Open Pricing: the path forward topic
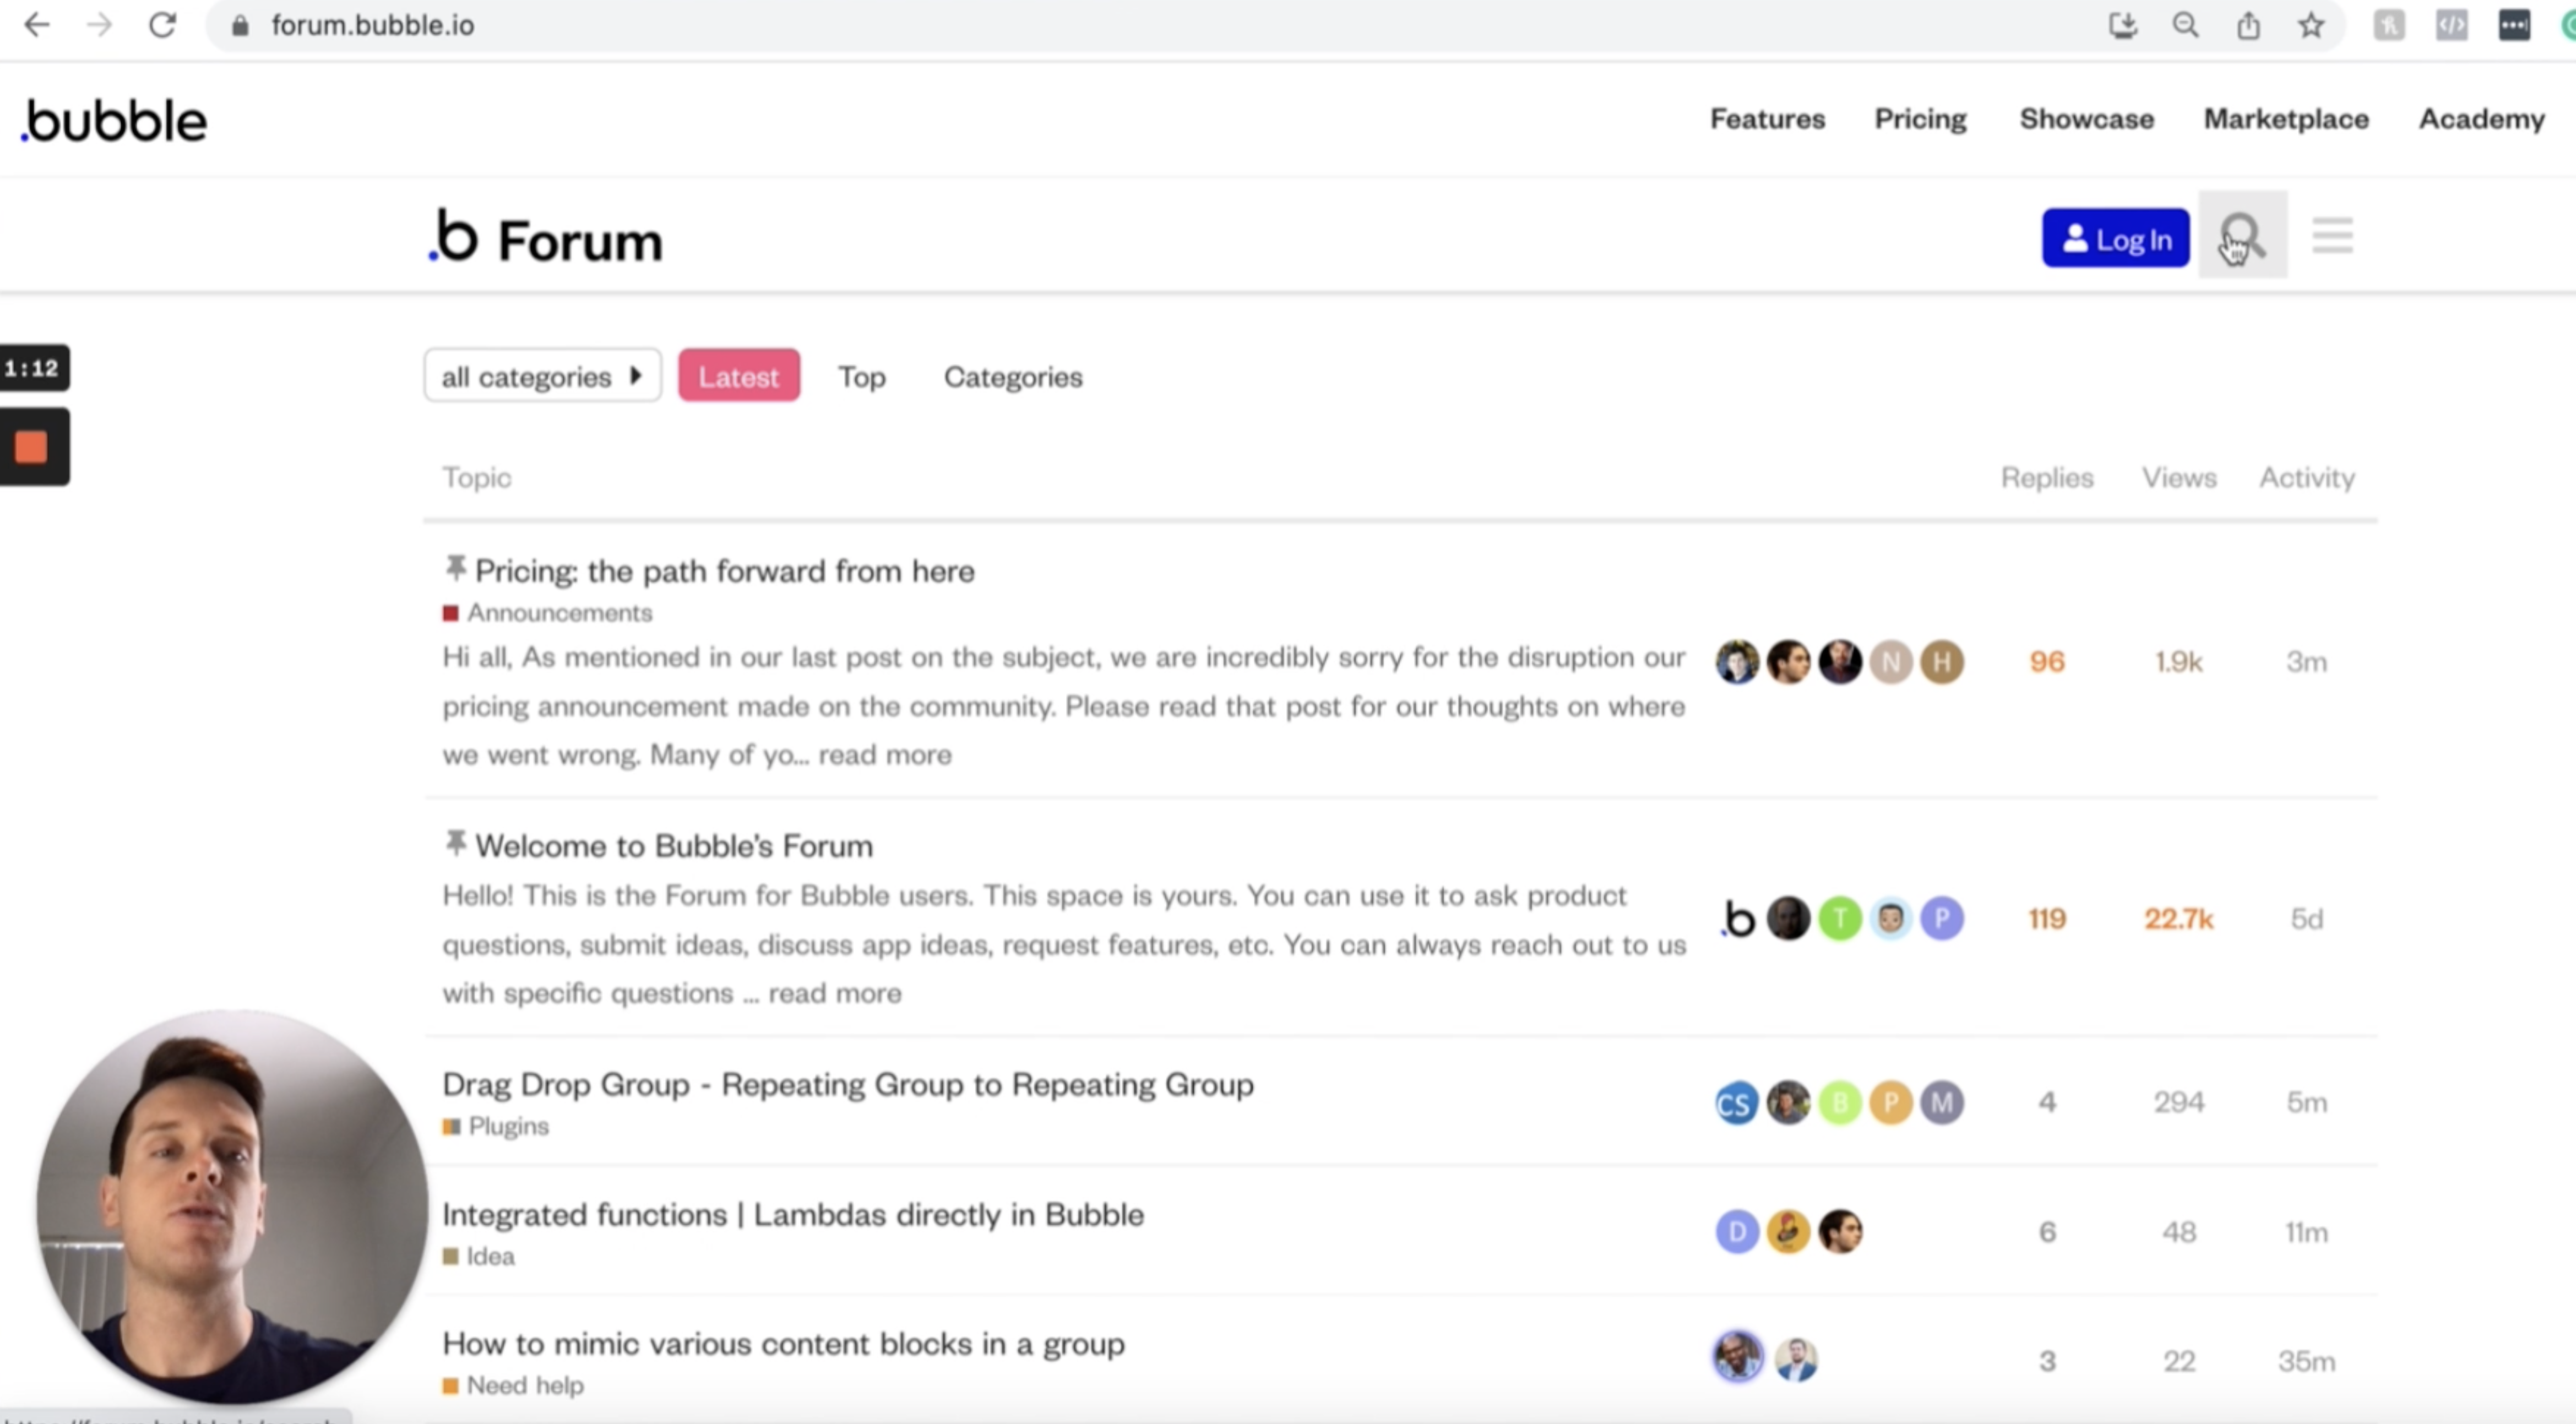 724,571
